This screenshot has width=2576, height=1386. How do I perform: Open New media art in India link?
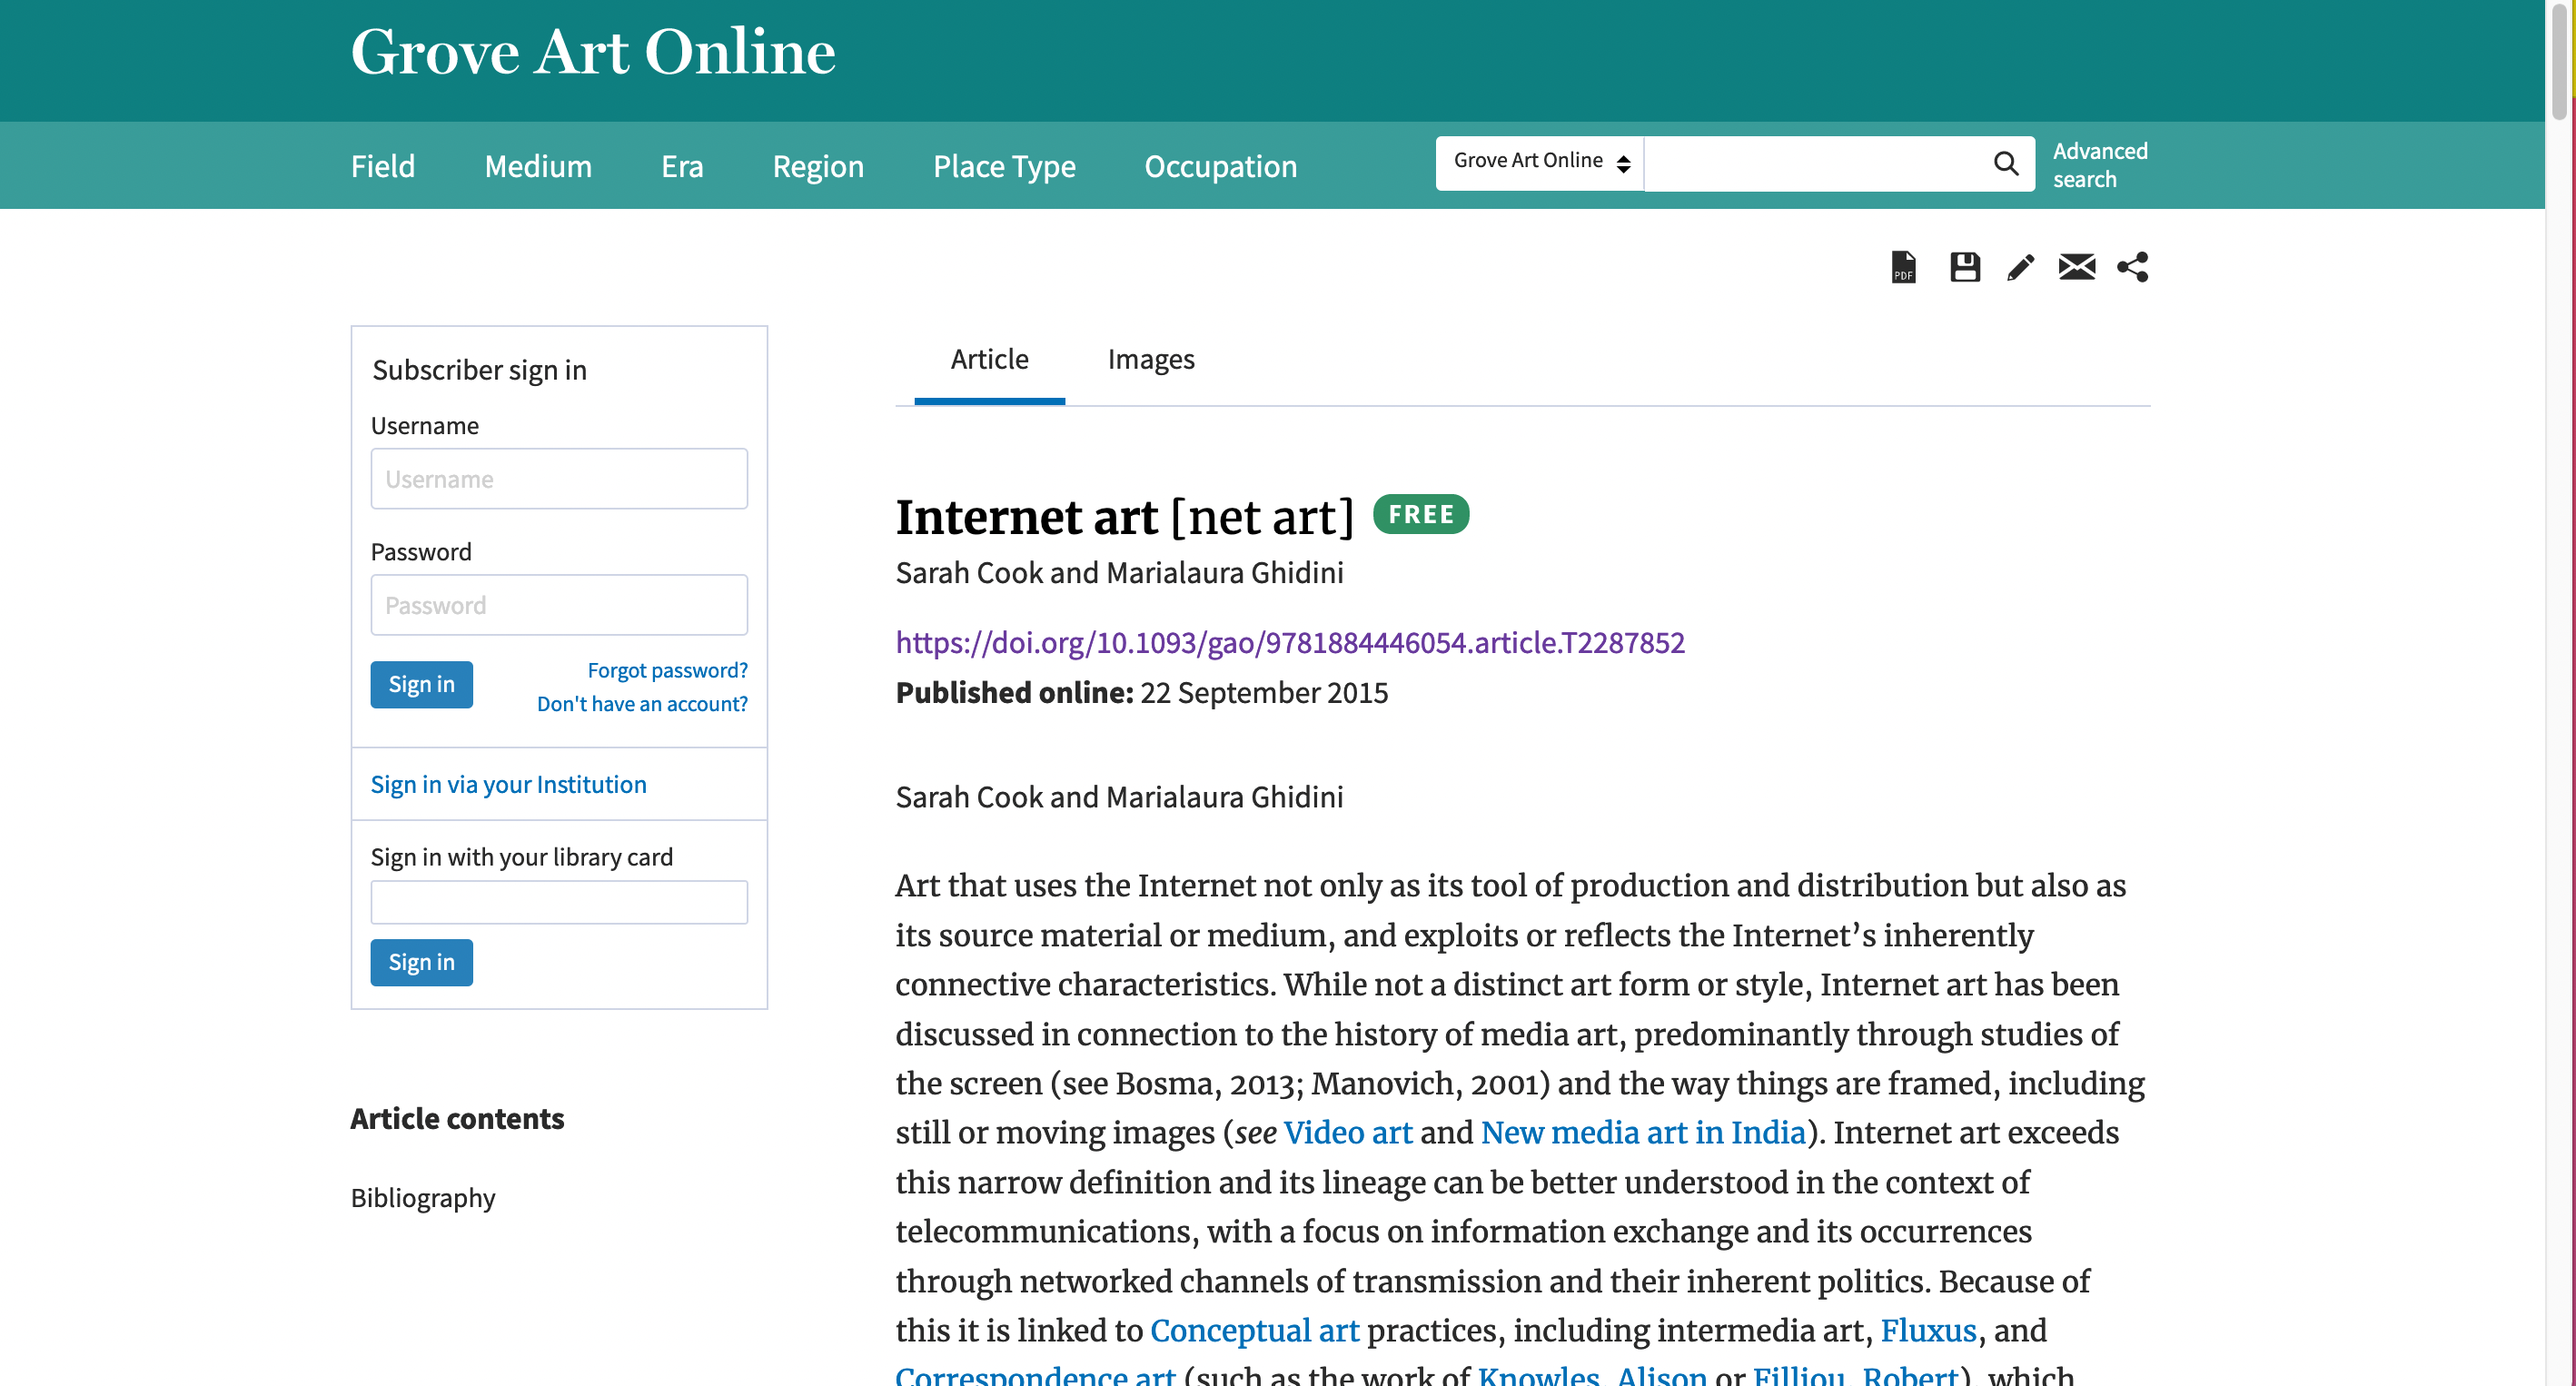pos(1642,1132)
